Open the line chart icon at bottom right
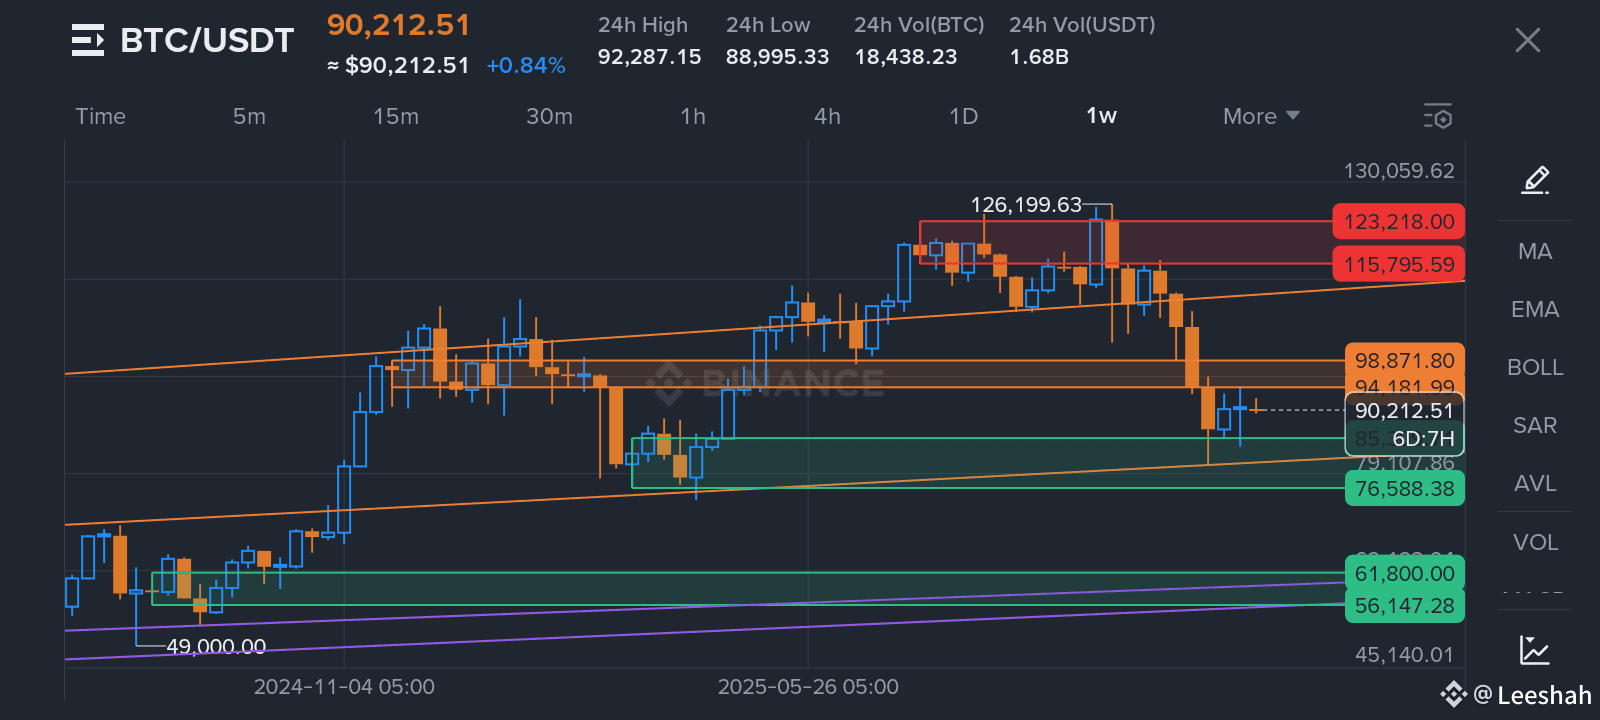 [1534, 650]
